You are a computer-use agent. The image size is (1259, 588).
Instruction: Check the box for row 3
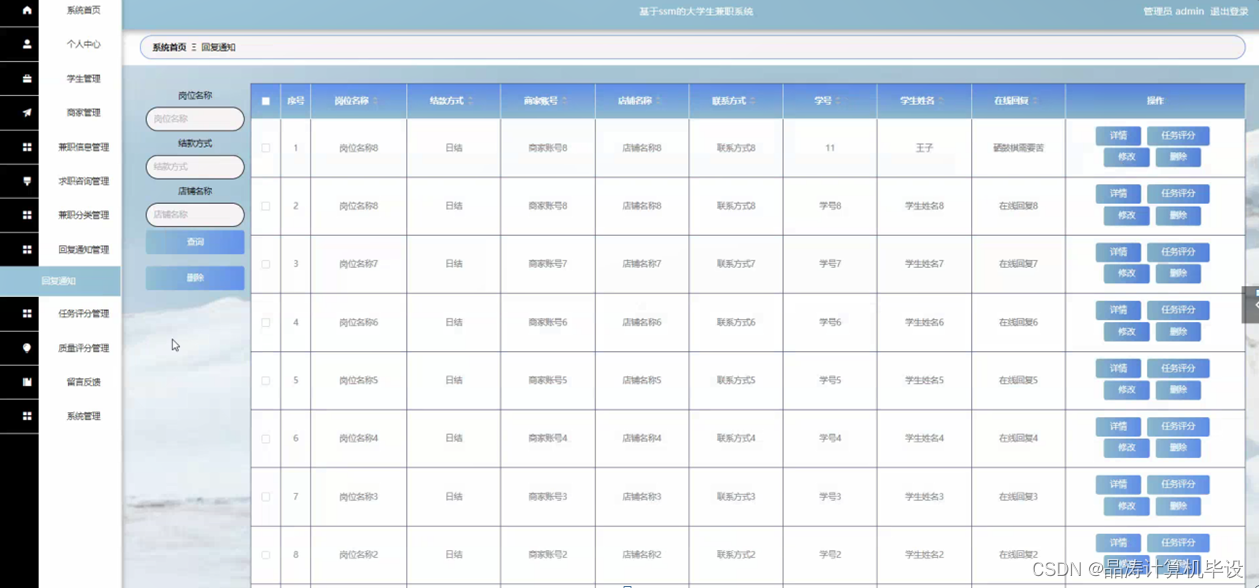(266, 264)
